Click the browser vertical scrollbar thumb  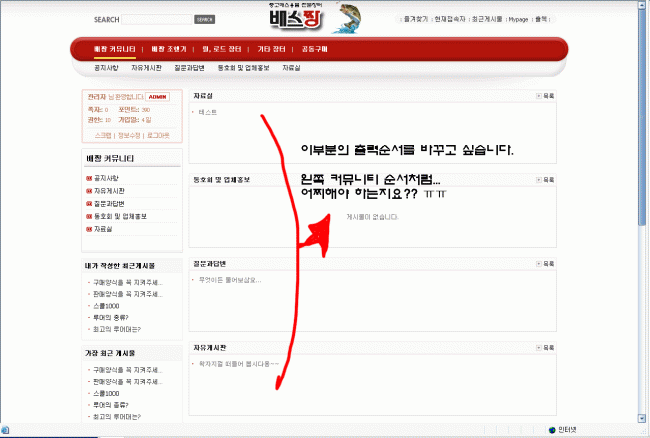coord(642,117)
